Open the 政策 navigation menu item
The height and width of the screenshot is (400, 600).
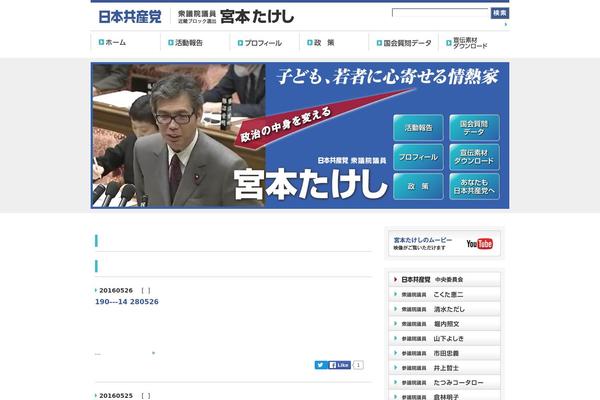321,42
